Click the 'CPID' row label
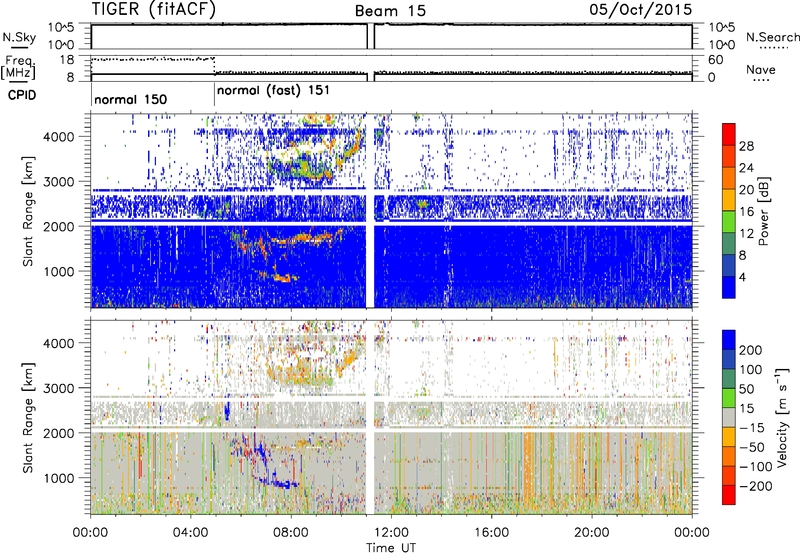This screenshot has width=800, height=554. point(22,95)
